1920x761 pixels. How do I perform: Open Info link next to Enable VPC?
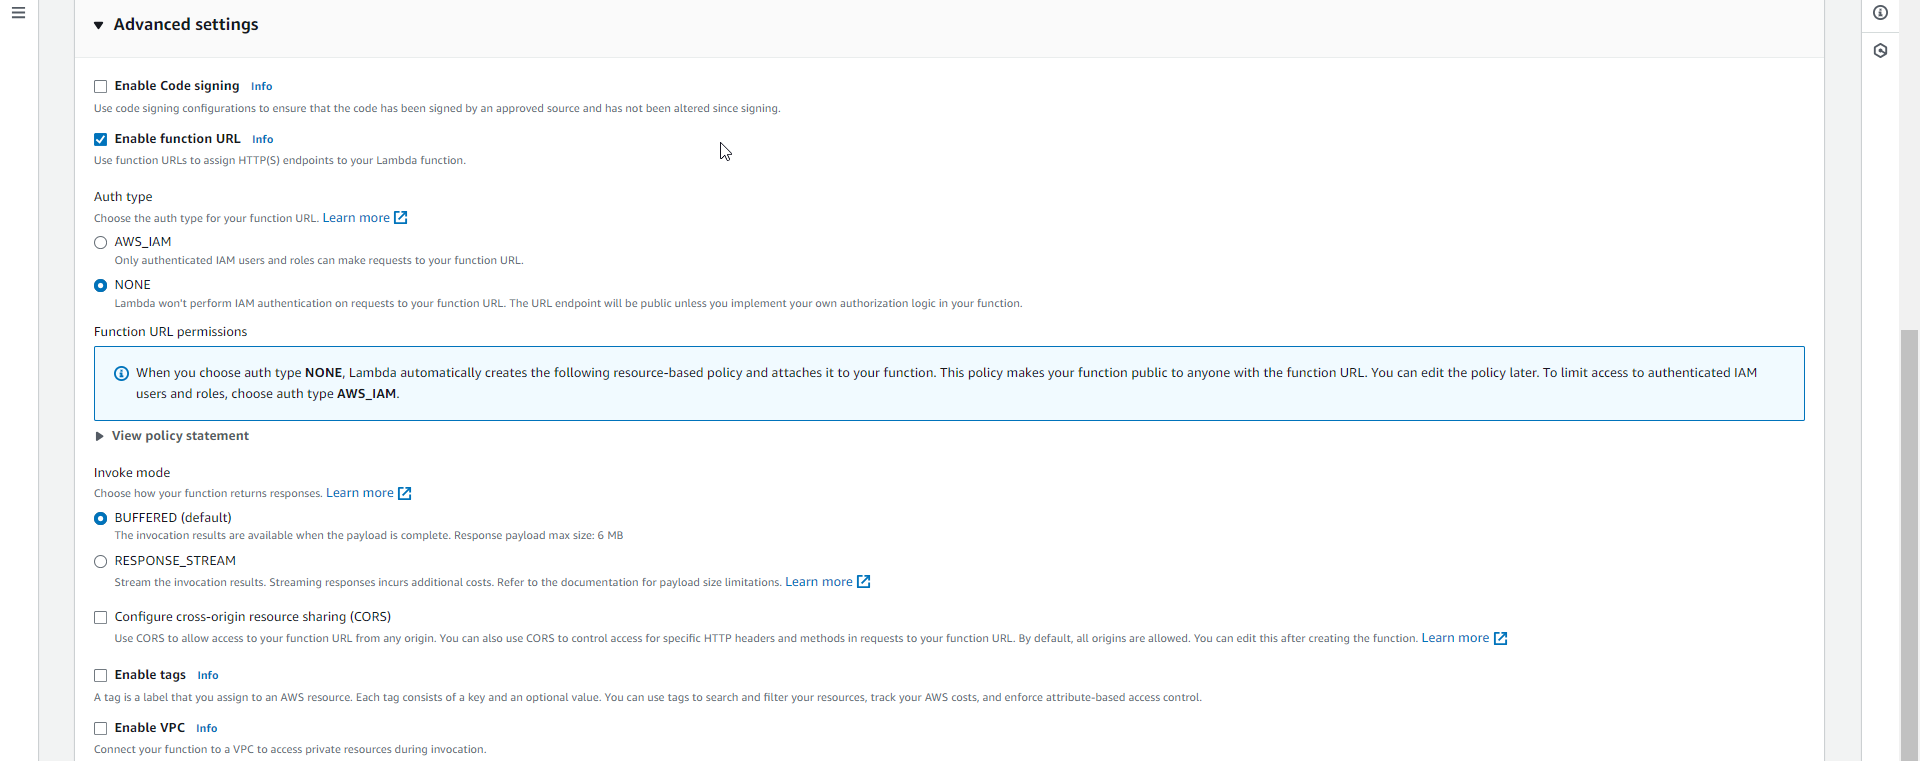pos(206,729)
